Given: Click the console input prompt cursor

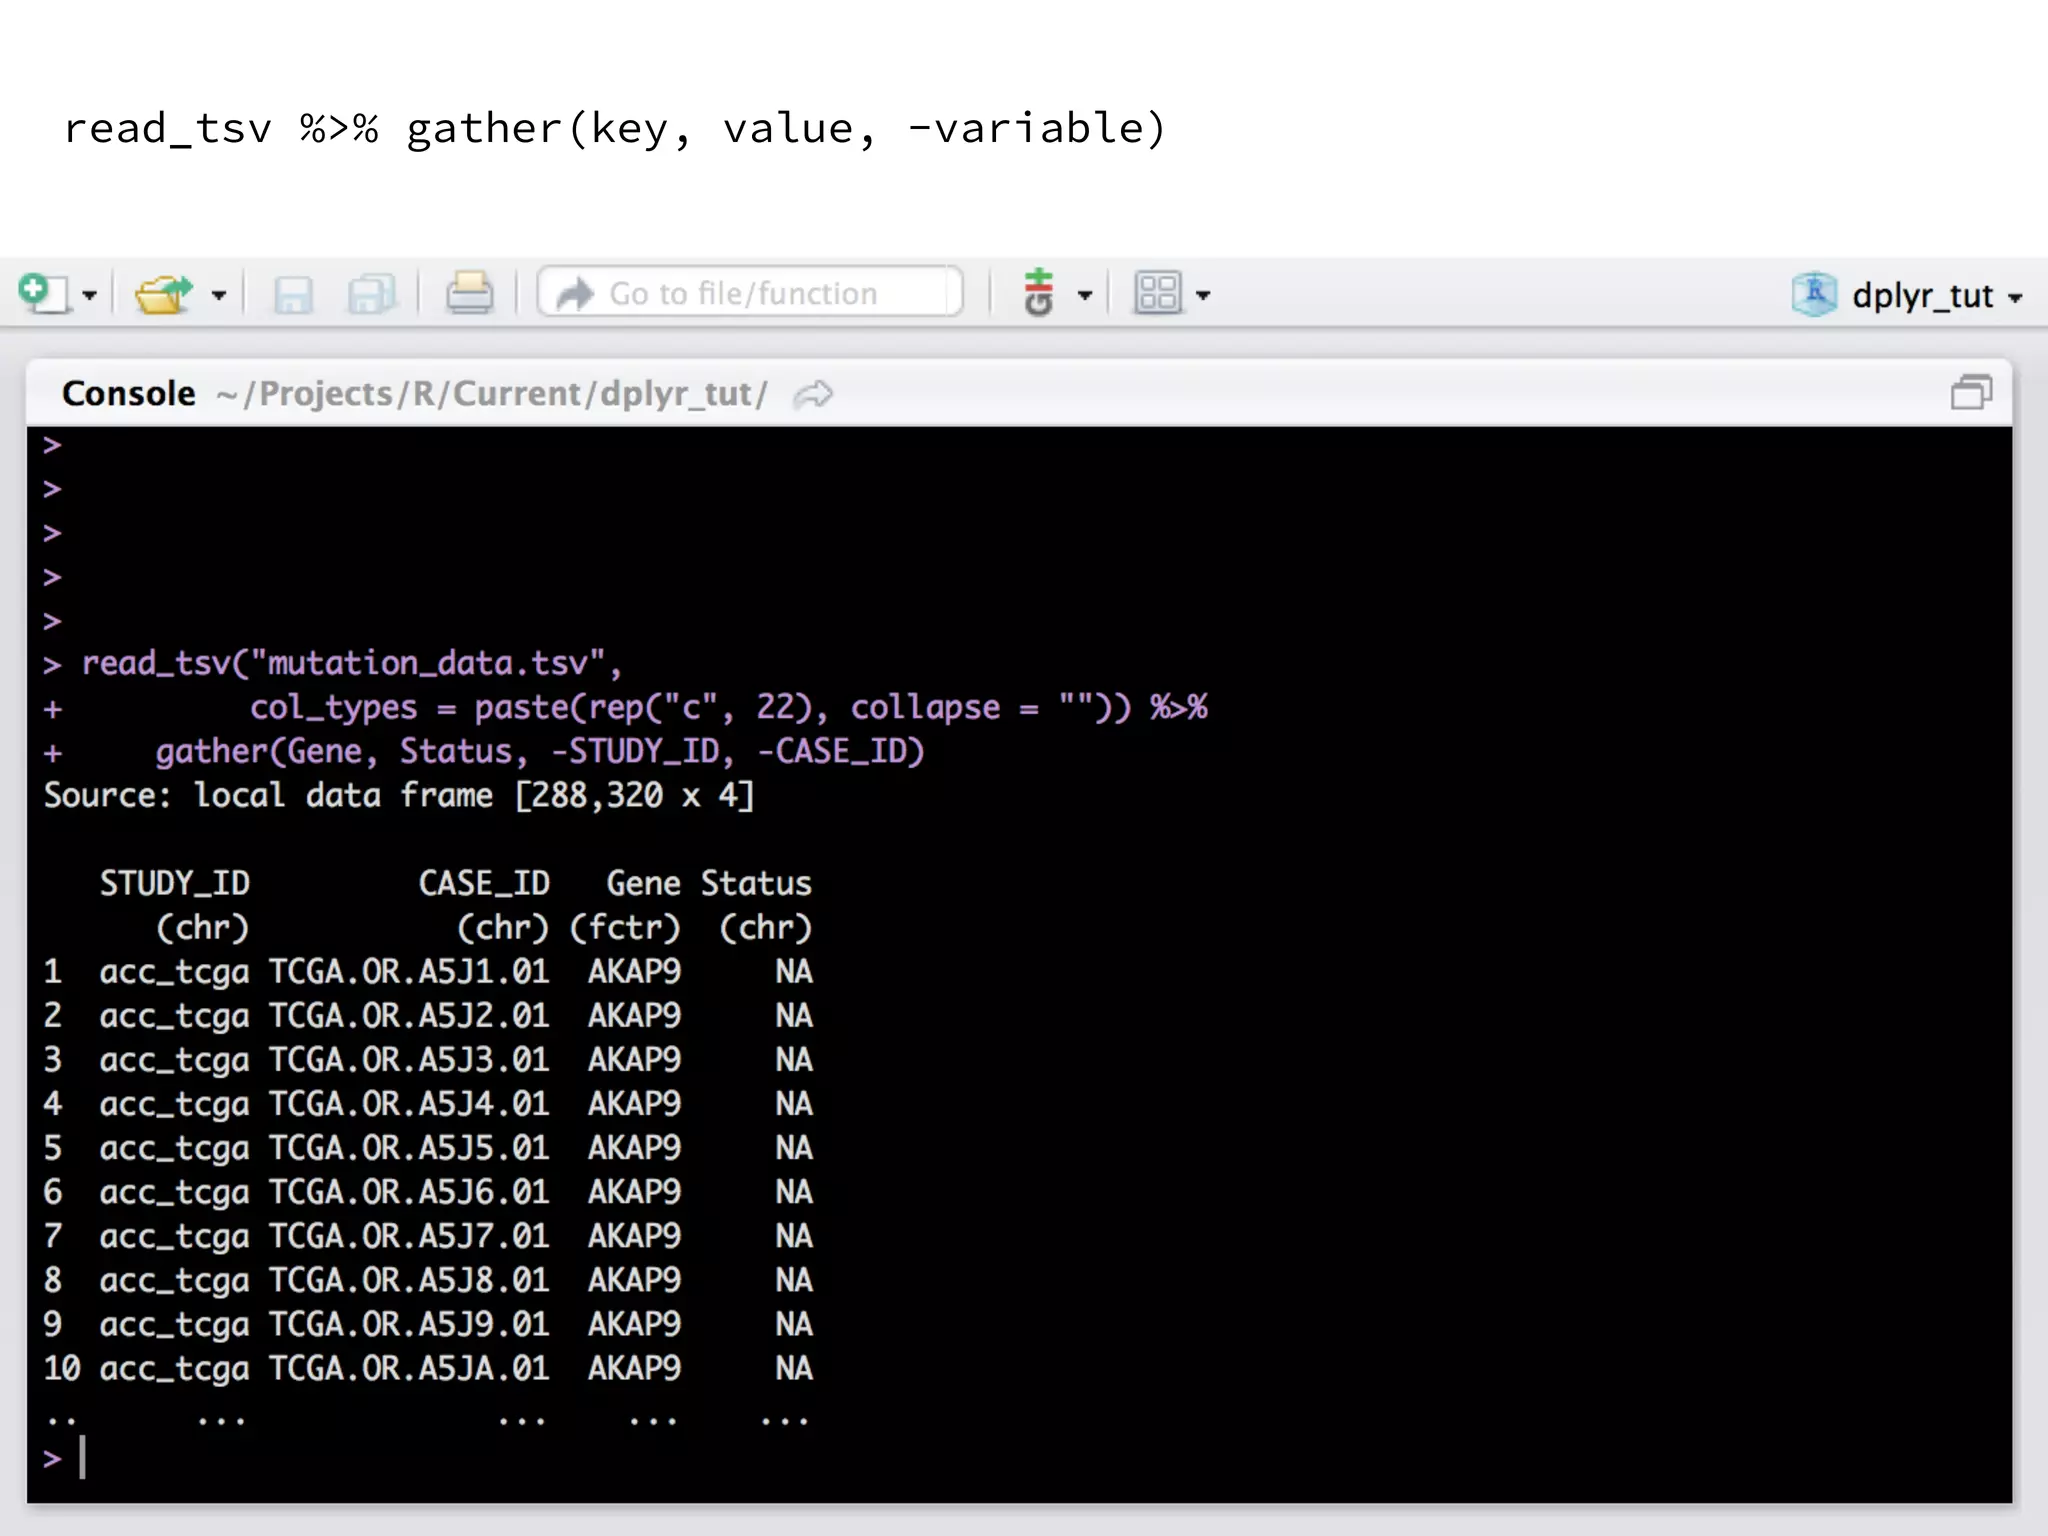Looking at the screenshot, I should (82, 1457).
